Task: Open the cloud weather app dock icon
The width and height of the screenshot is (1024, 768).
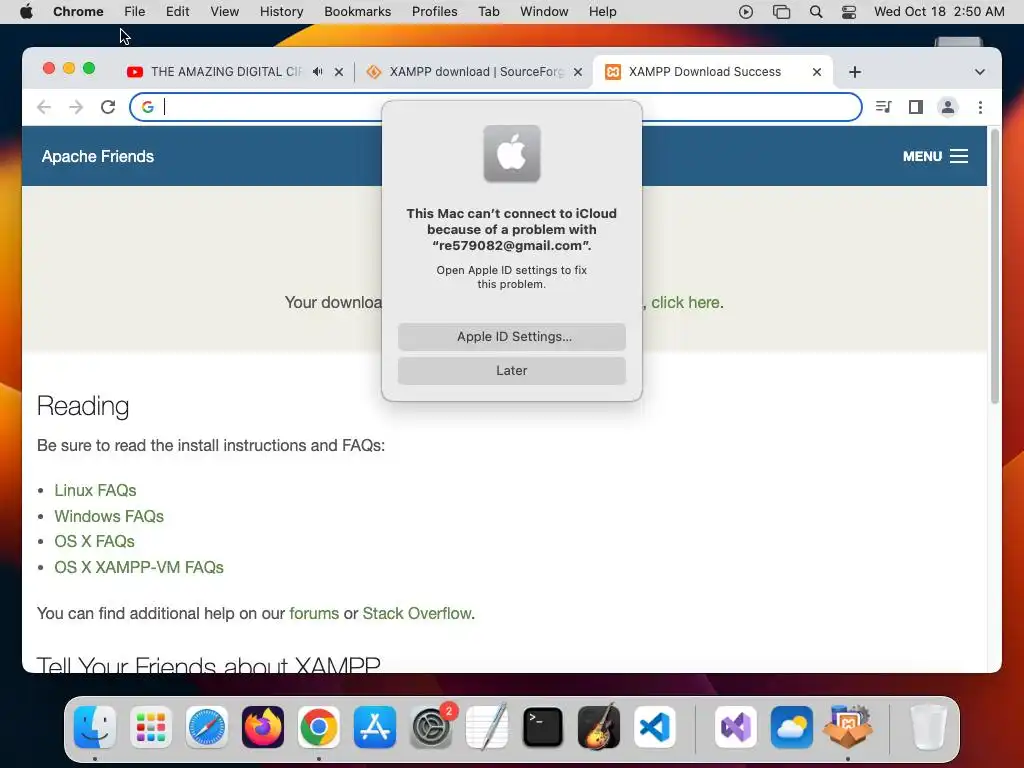Action: click(792, 727)
